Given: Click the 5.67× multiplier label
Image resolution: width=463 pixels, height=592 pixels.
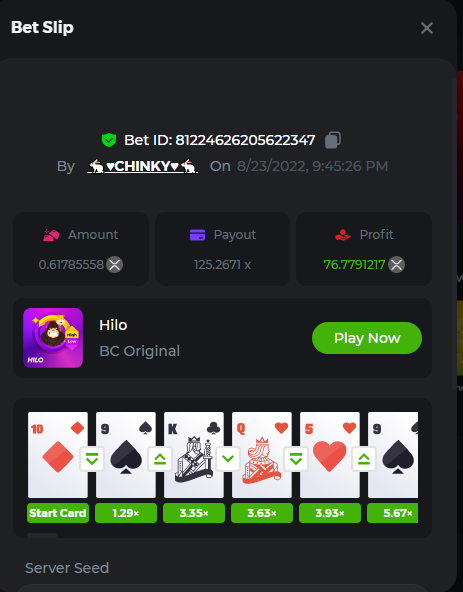Looking at the screenshot, I should 393,513.
